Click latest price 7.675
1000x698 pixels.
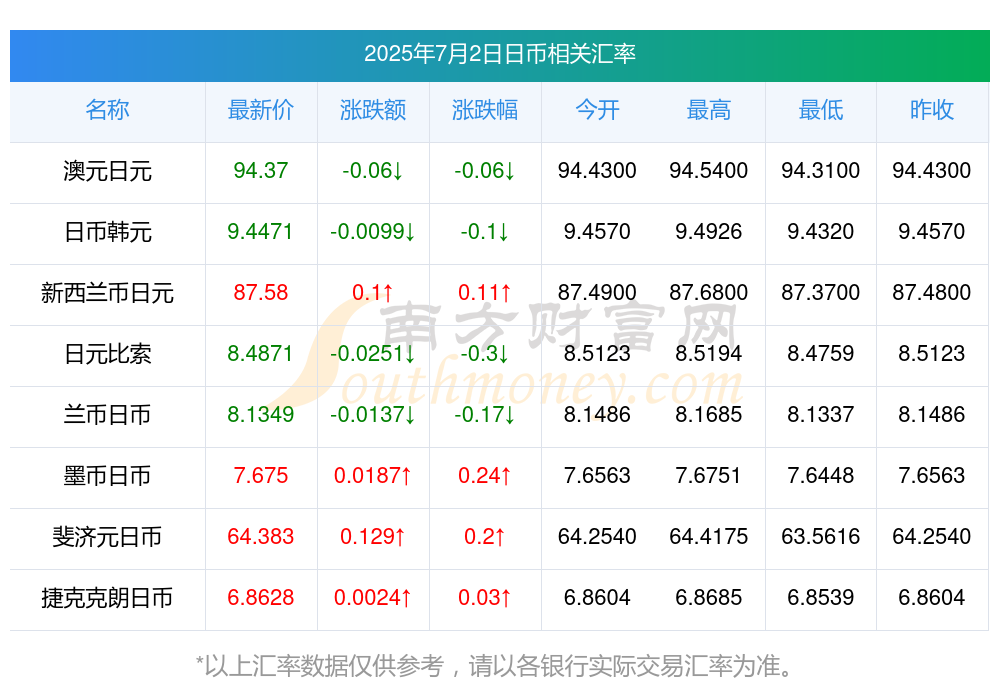[260, 475]
